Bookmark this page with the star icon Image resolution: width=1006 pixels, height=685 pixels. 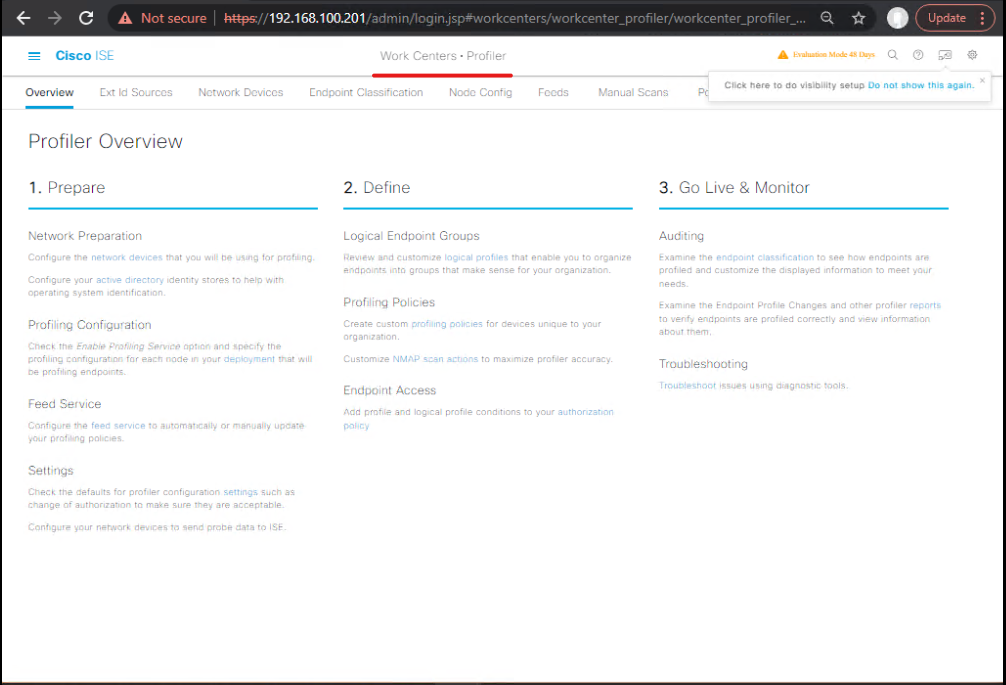click(858, 18)
